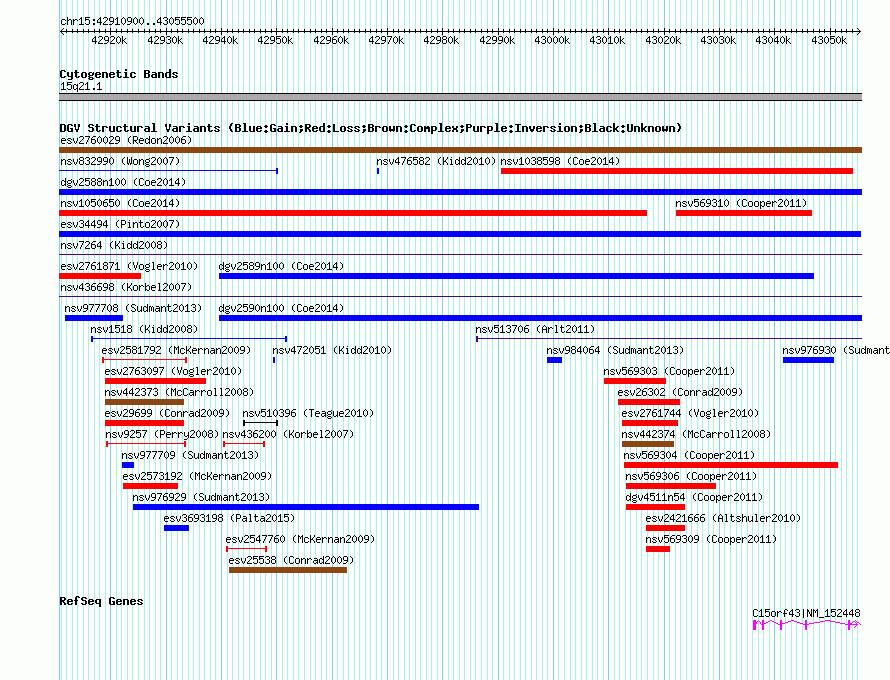Open the esv34494 (Pinto2007) variant label
This screenshot has height=680, width=890.
click(120, 224)
